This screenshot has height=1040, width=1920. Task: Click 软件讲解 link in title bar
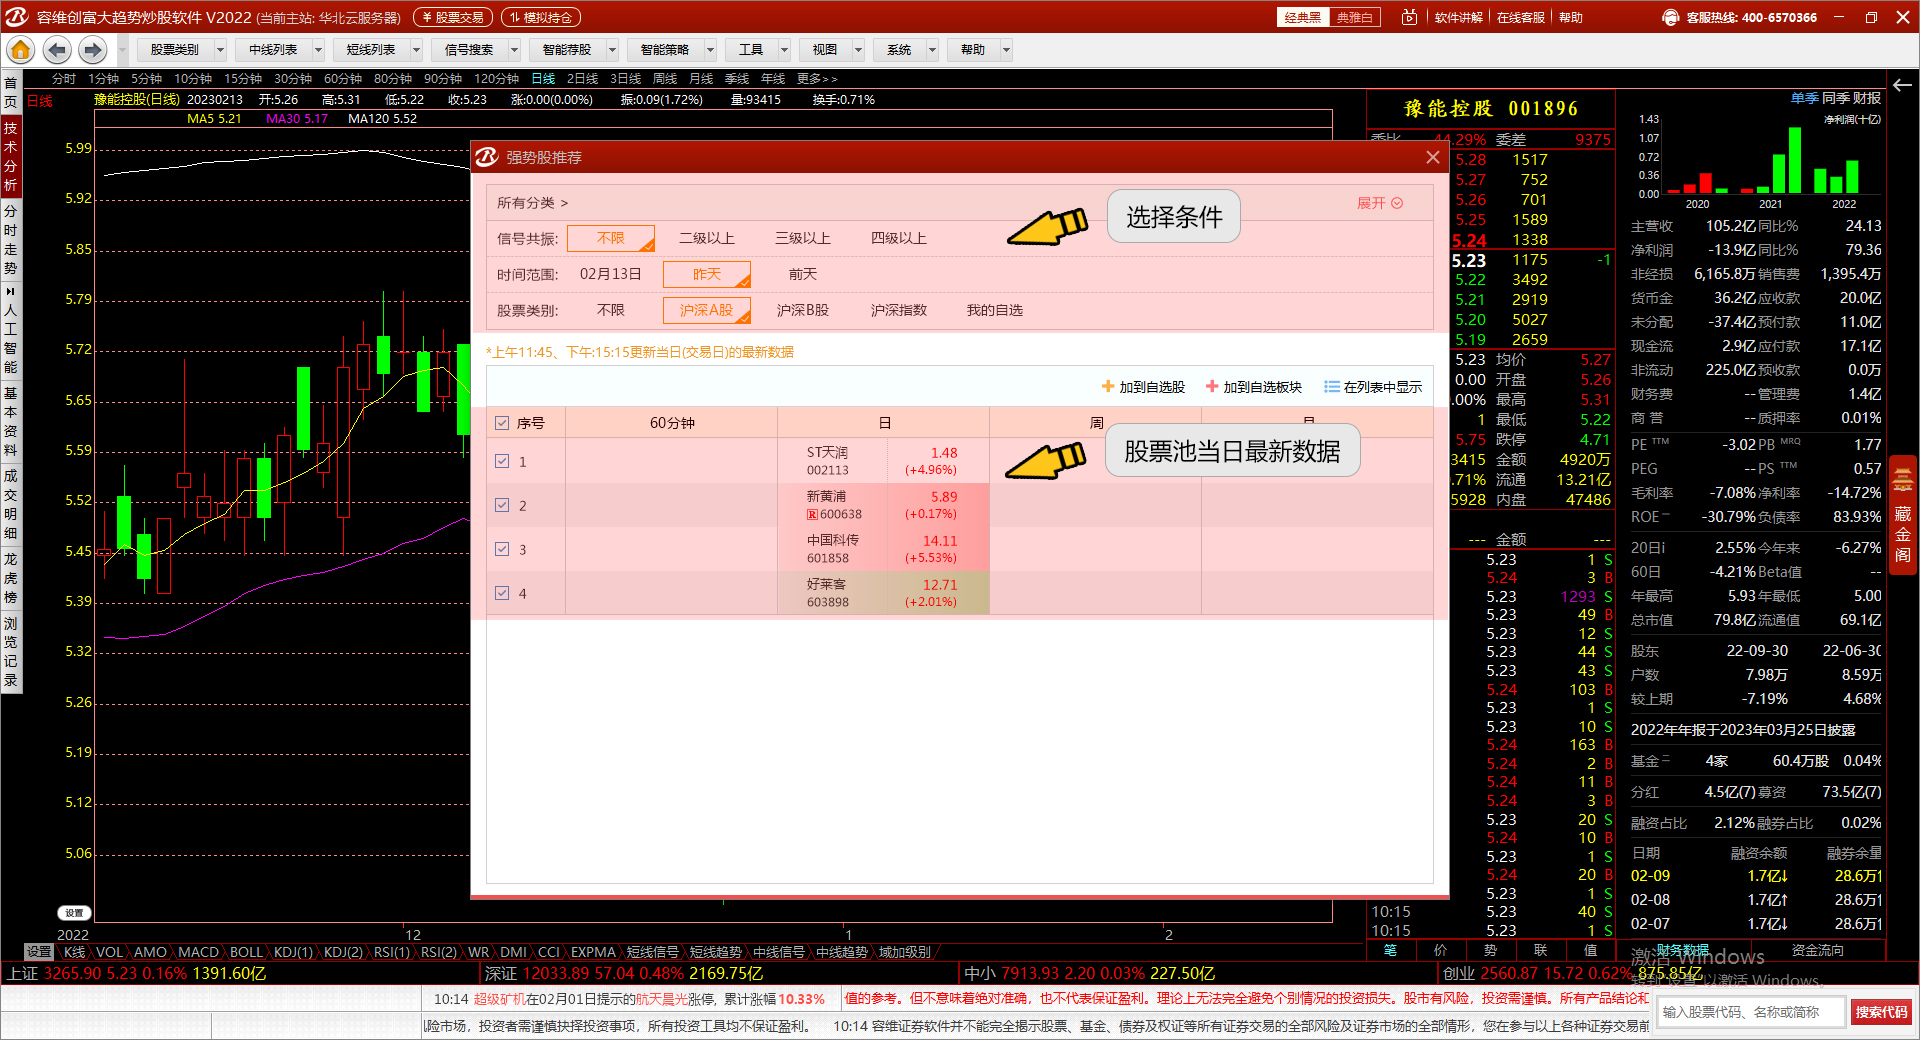click(1459, 17)
